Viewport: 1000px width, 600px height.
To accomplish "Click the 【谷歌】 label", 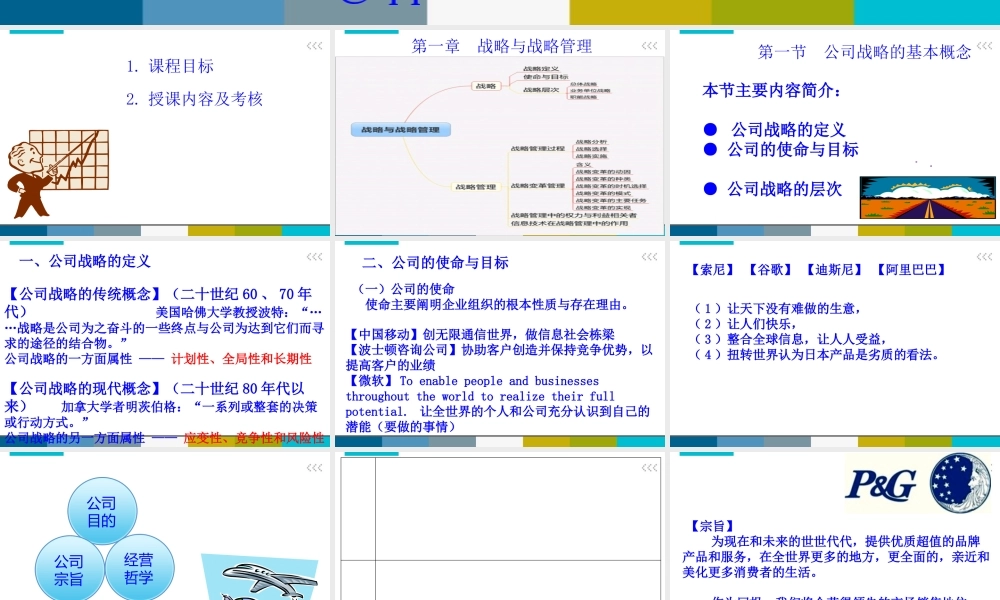I will 770,269.
